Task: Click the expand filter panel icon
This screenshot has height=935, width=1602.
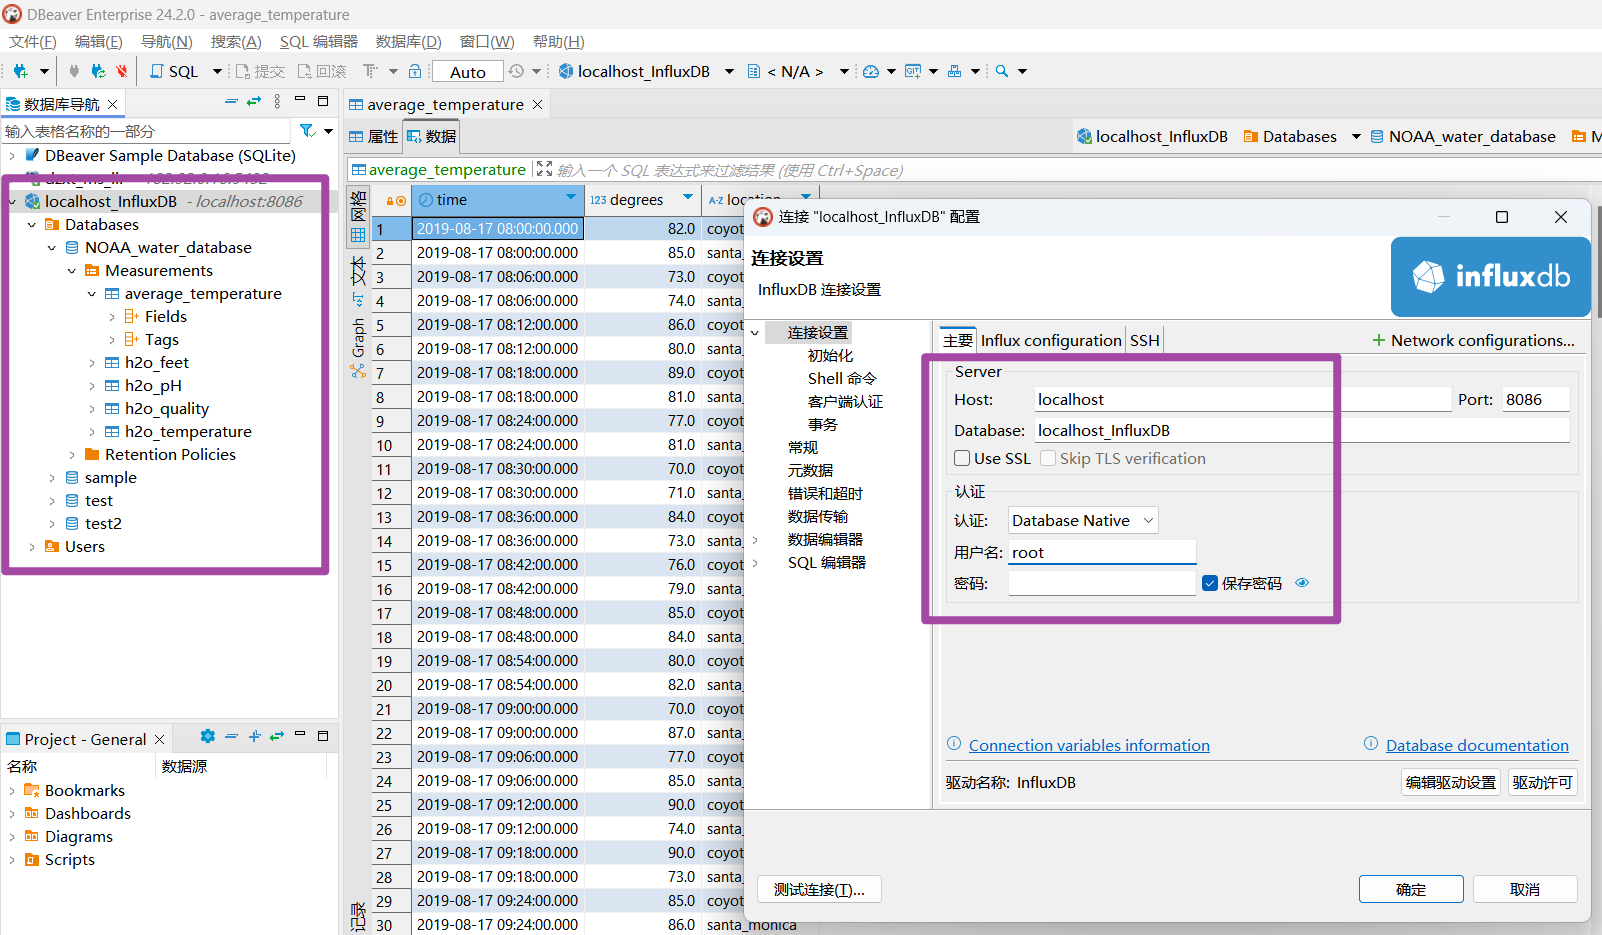Action: (544, 170)
